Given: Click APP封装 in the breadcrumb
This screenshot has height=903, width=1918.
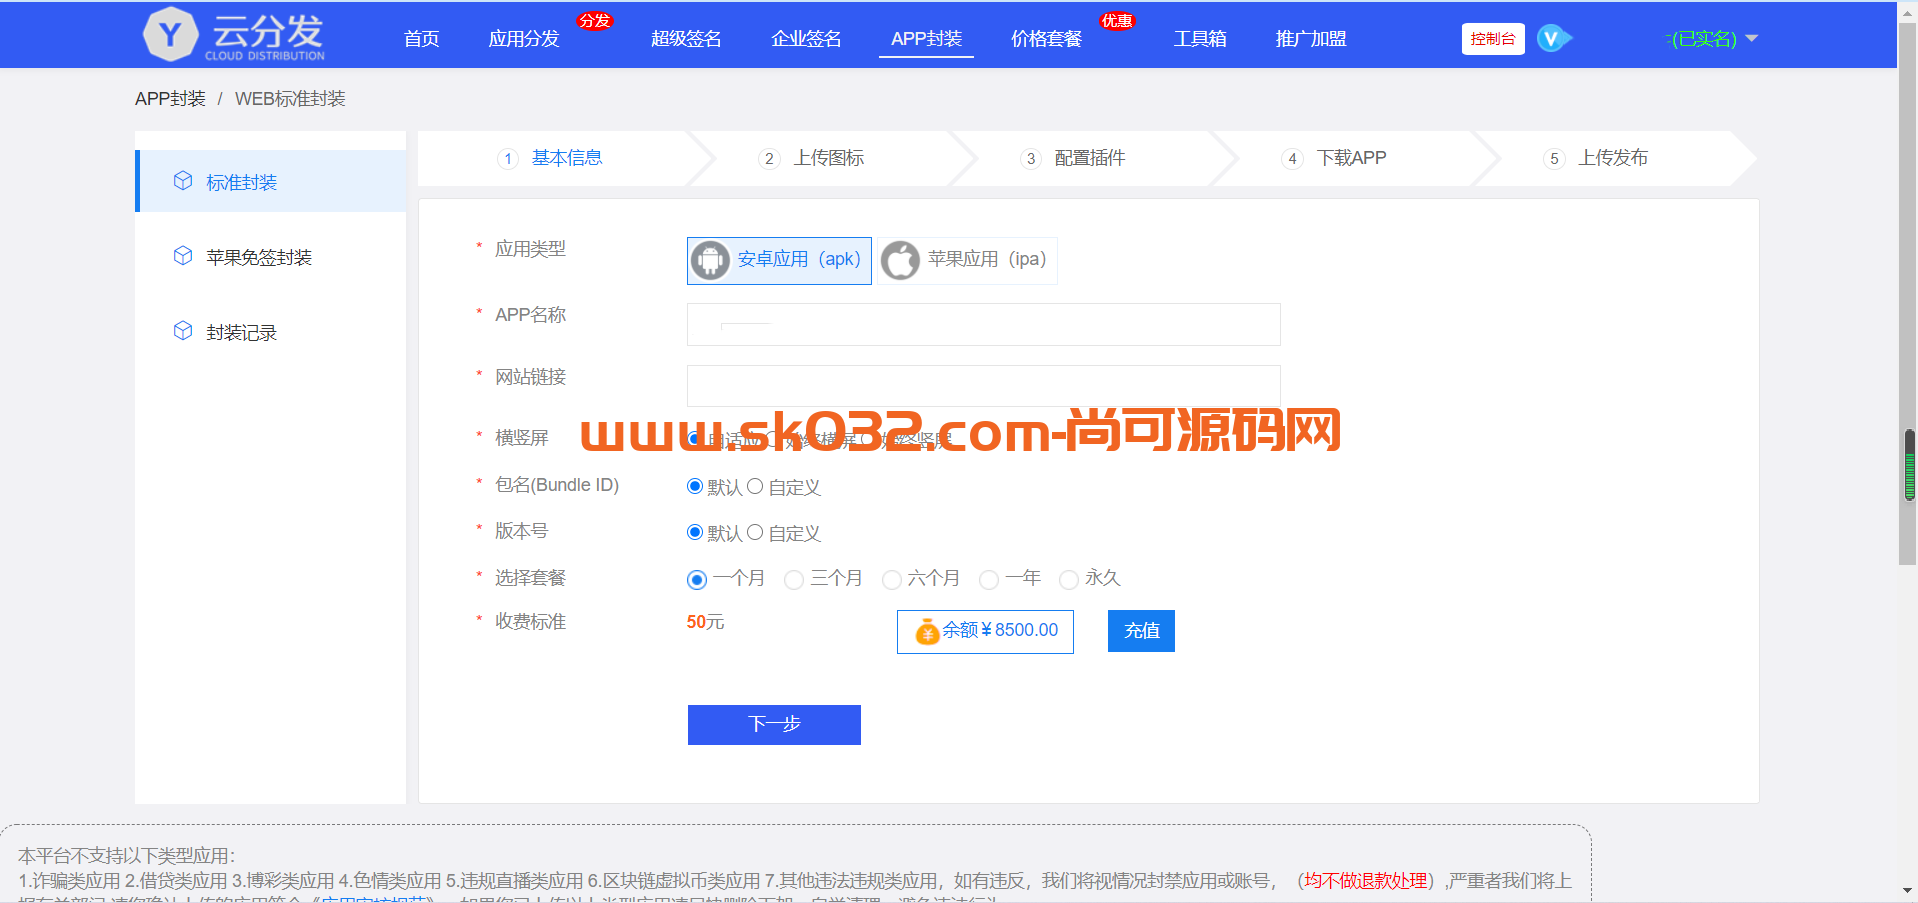Looking at the screenshot, I should click(170, 99).
